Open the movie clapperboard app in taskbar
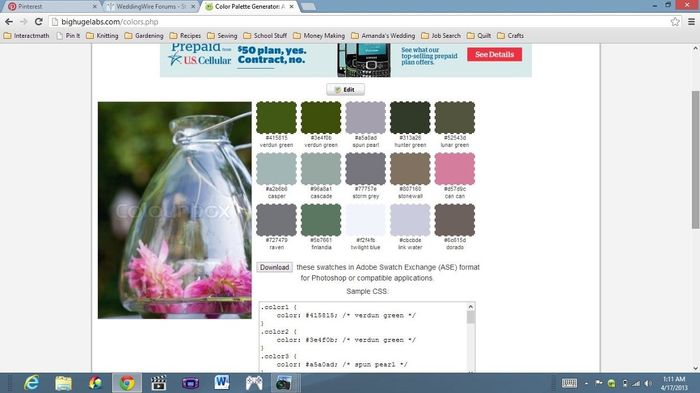 158,383
